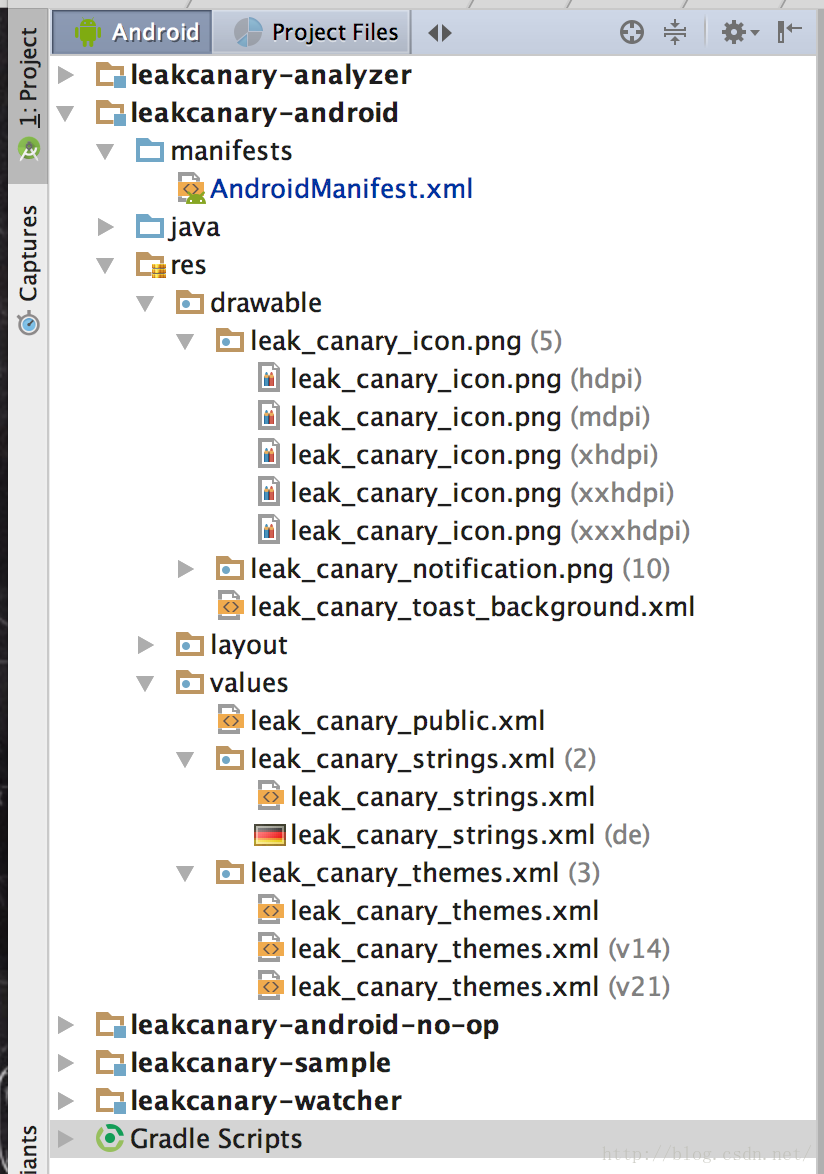Image resolution: width=824 pixels, height=1174 pixels.
Task: Select the Android view tab
Action: [138, 33]
